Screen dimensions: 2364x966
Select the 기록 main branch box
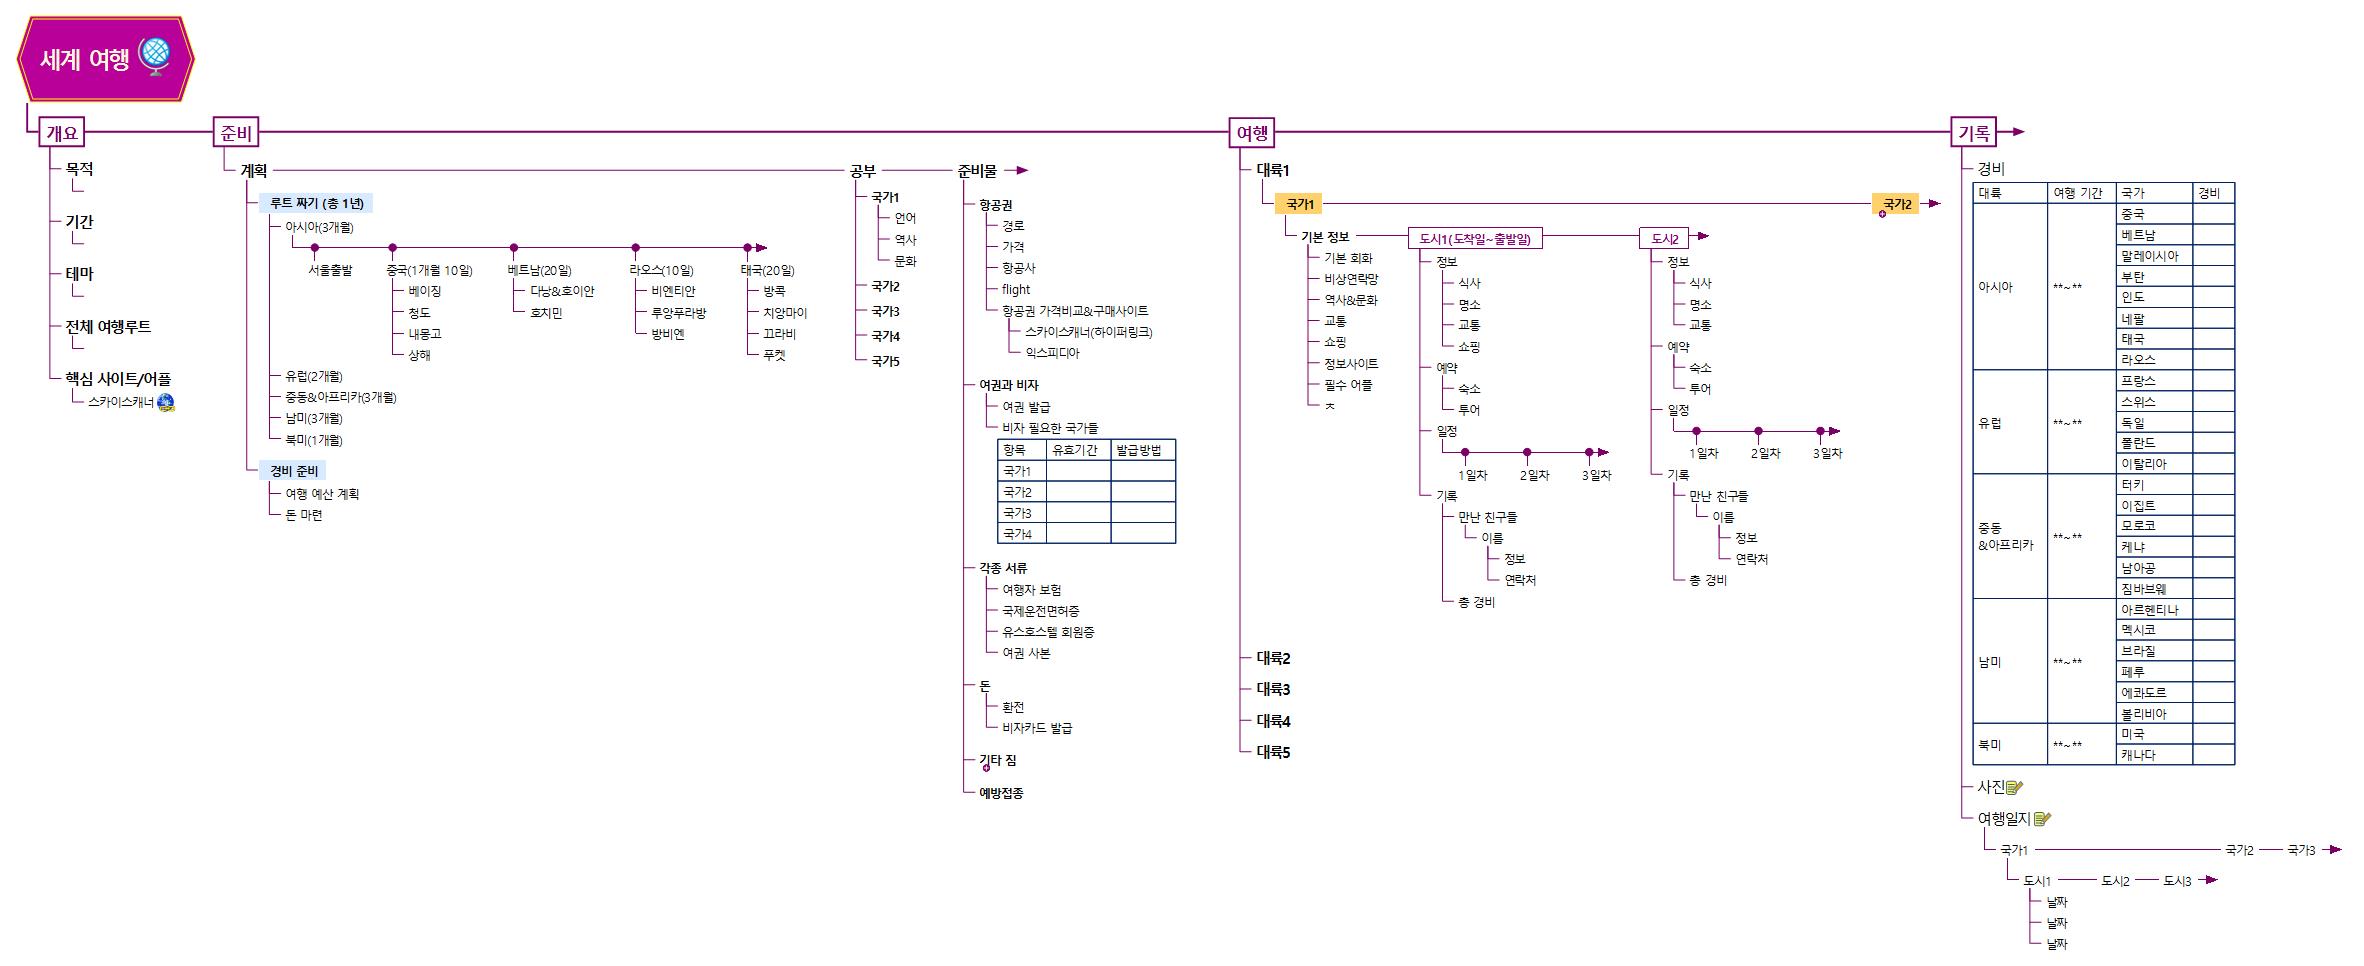pyautogui.click(x=1974, y=132)
